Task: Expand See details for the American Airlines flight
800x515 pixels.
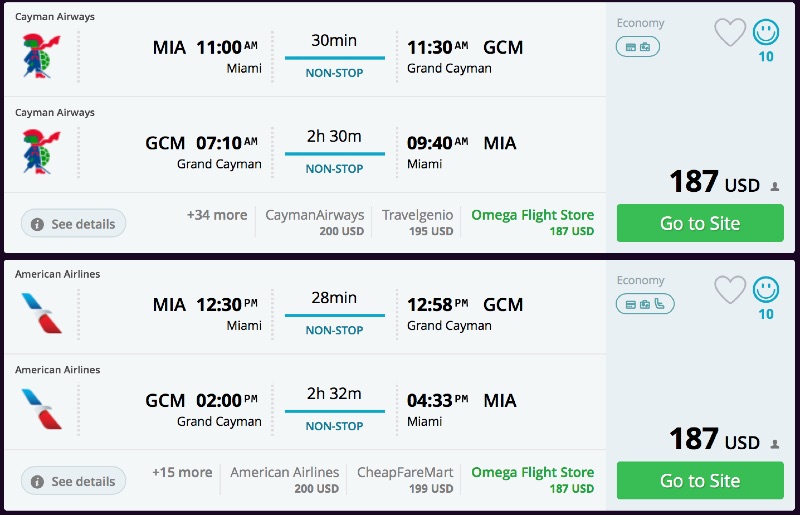Action: (74, 481)
